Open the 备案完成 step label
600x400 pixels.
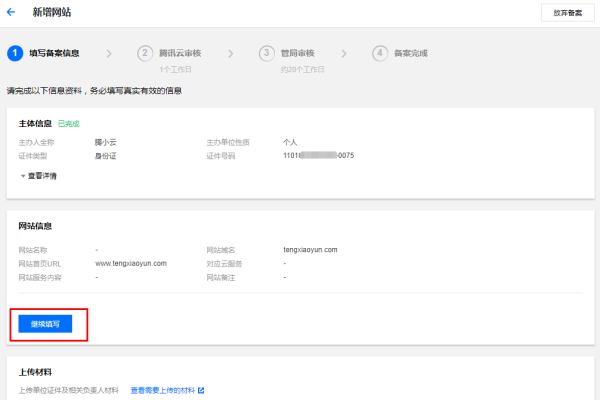coord(413,53)
